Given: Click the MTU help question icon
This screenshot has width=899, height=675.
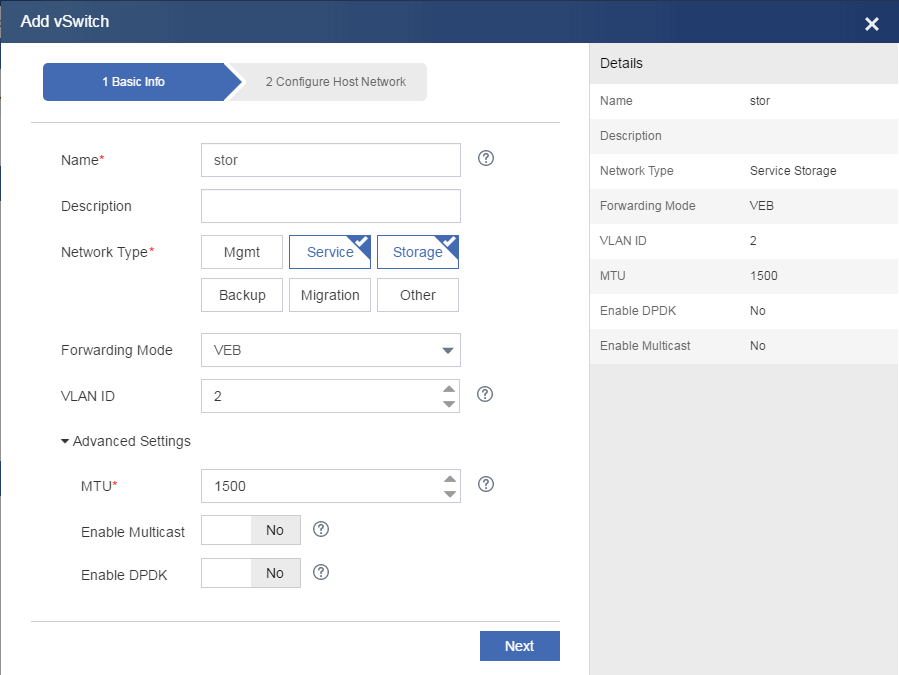Looking at the screenshot, I should tap(486, 484).
